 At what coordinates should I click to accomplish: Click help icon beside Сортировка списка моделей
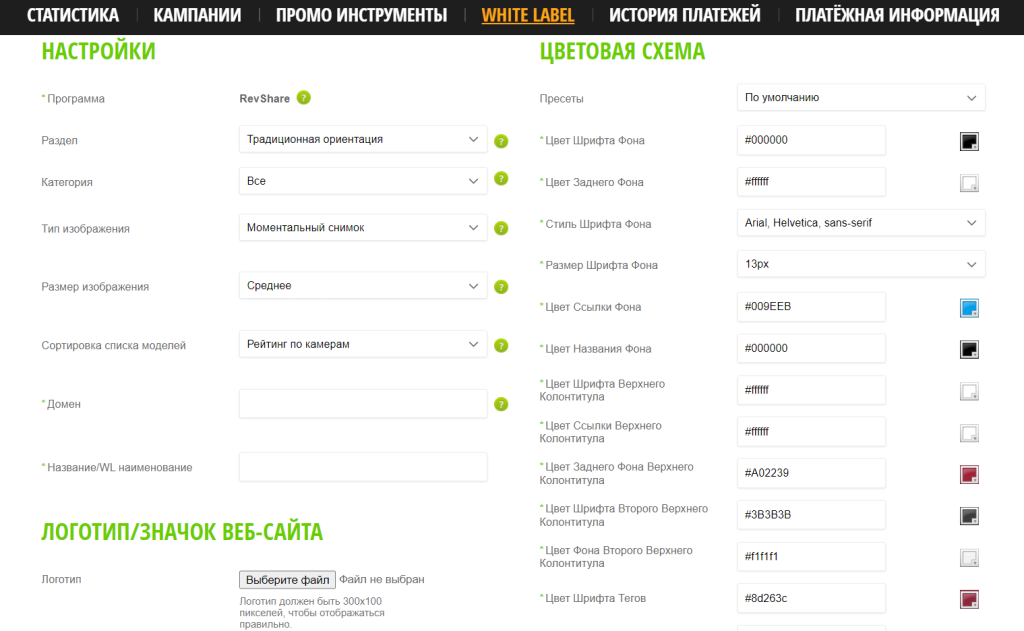tap(501, 346)
